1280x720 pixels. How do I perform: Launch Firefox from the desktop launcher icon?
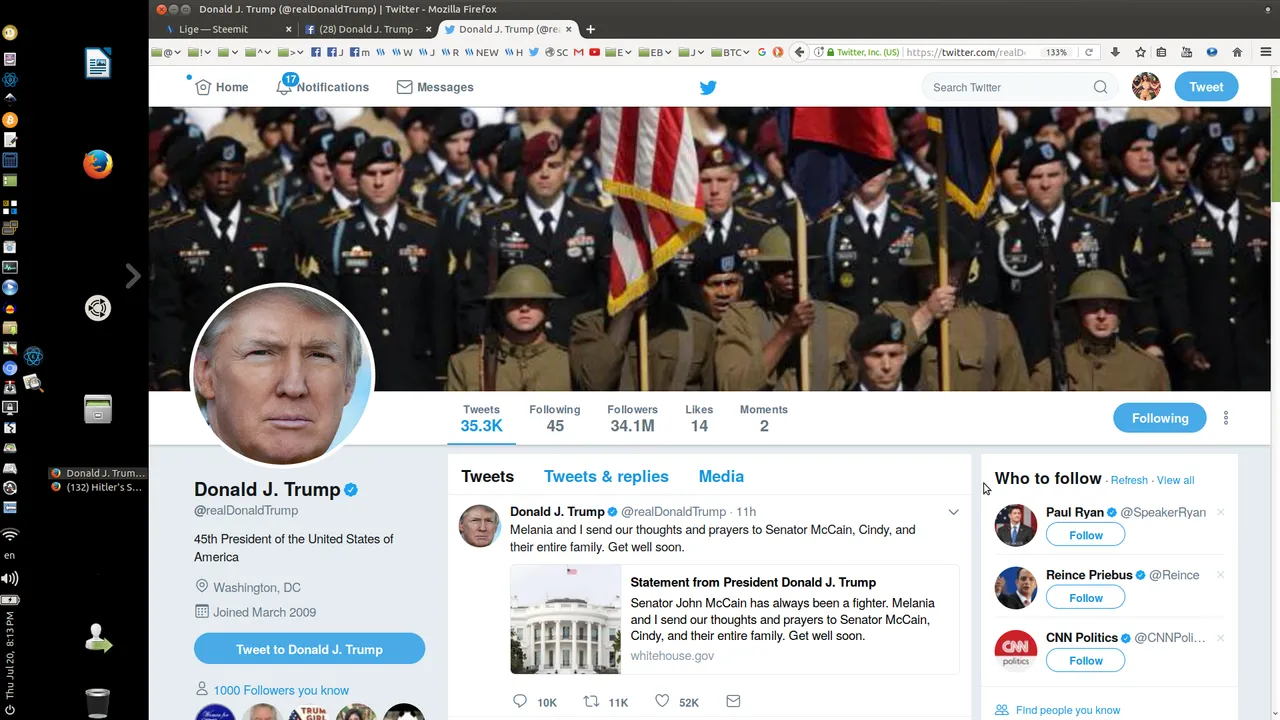[x=98, y=164]
